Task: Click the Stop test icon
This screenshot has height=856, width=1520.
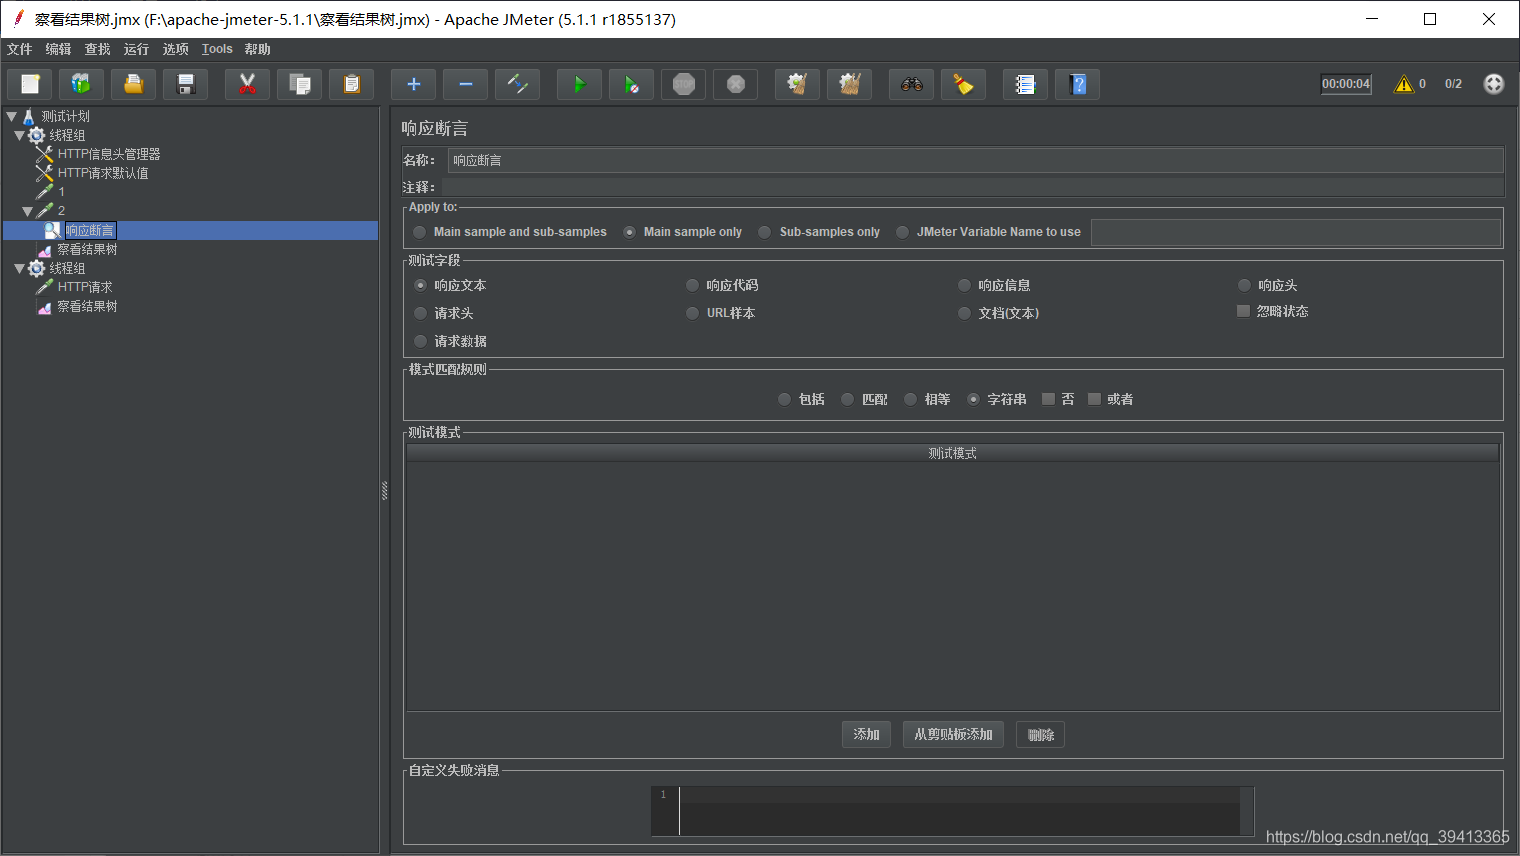Action: [683, 85]
